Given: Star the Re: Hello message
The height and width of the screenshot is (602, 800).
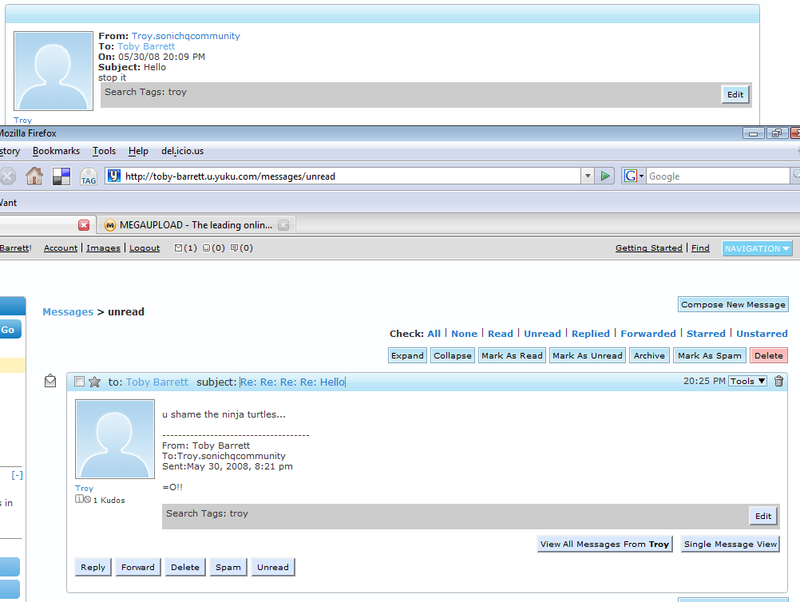Looking at the screenshot, I should click(95, 382).
